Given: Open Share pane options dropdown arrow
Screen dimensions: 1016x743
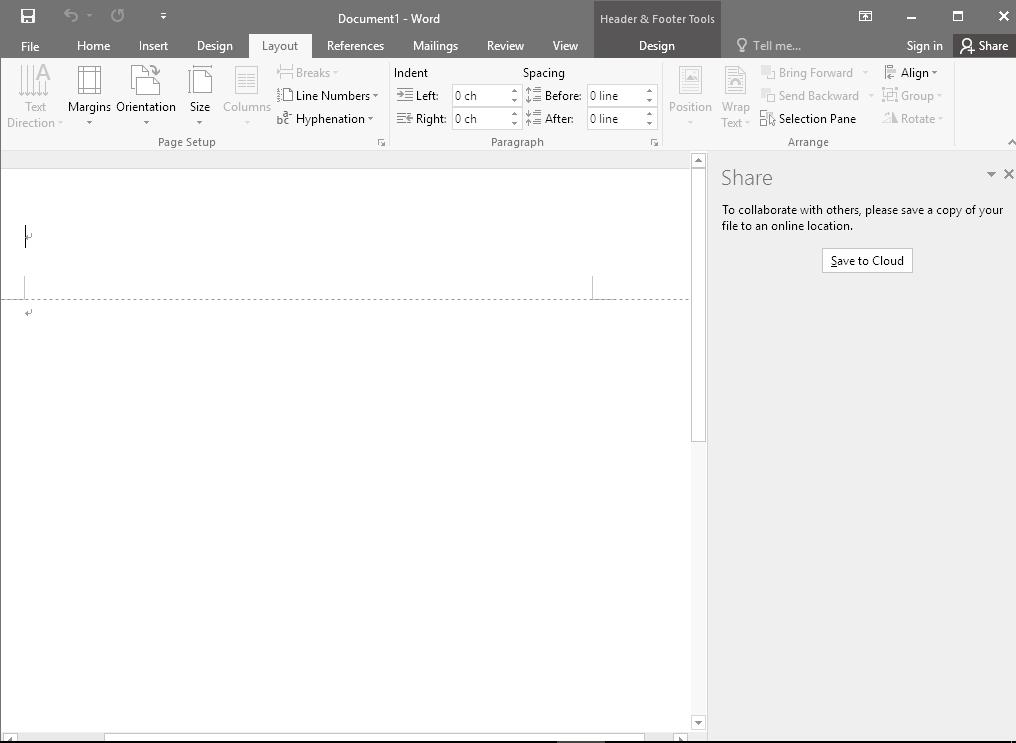Looking at the screenshot, I should [991, 174].
